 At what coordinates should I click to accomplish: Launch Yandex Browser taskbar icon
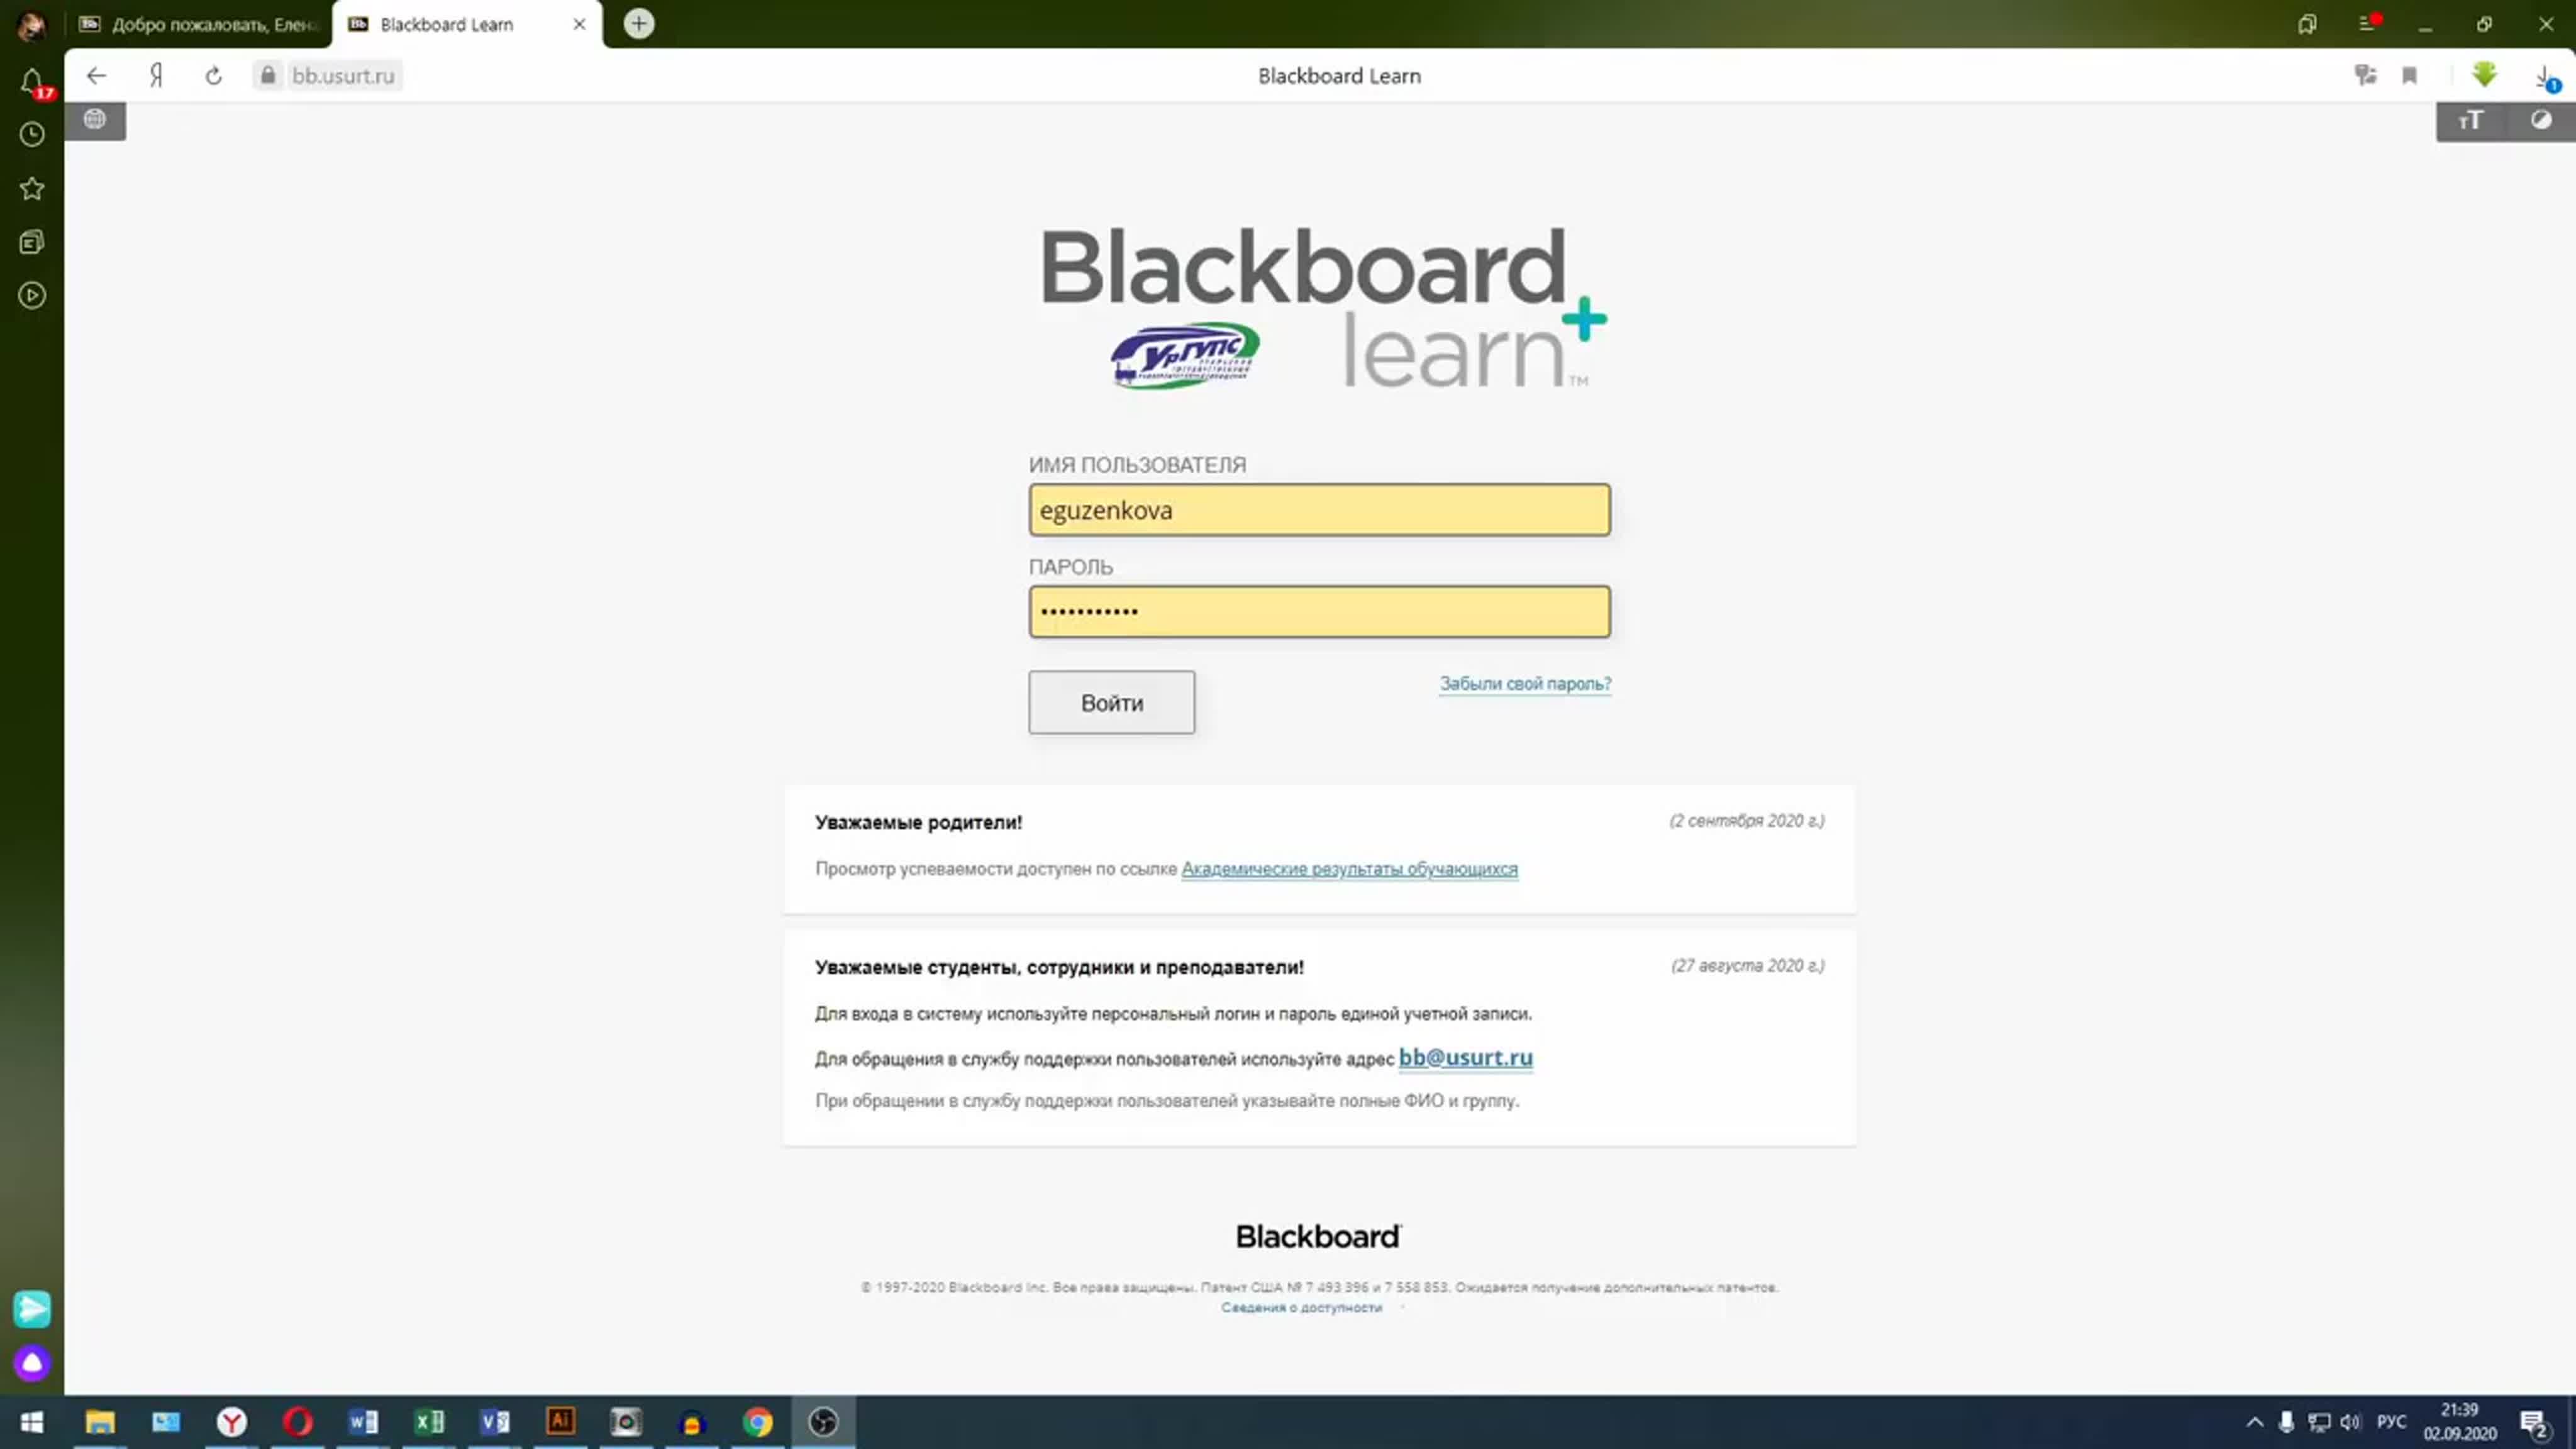(x=231, y=1421)
